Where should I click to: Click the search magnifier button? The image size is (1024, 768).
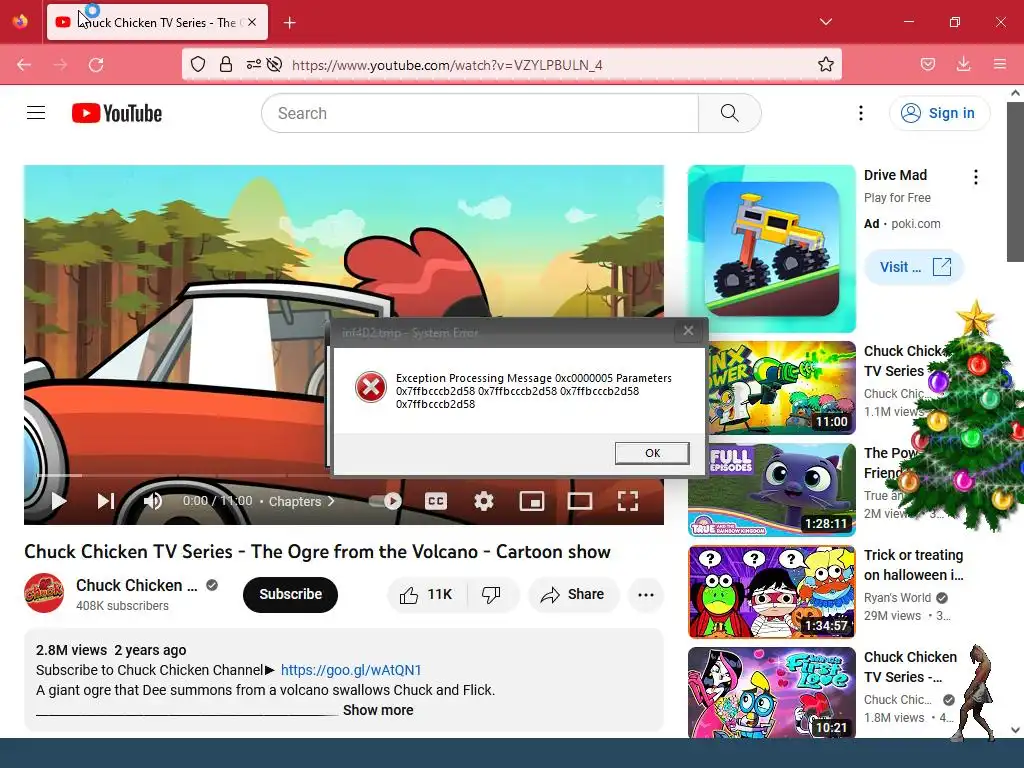click(729, 113)
